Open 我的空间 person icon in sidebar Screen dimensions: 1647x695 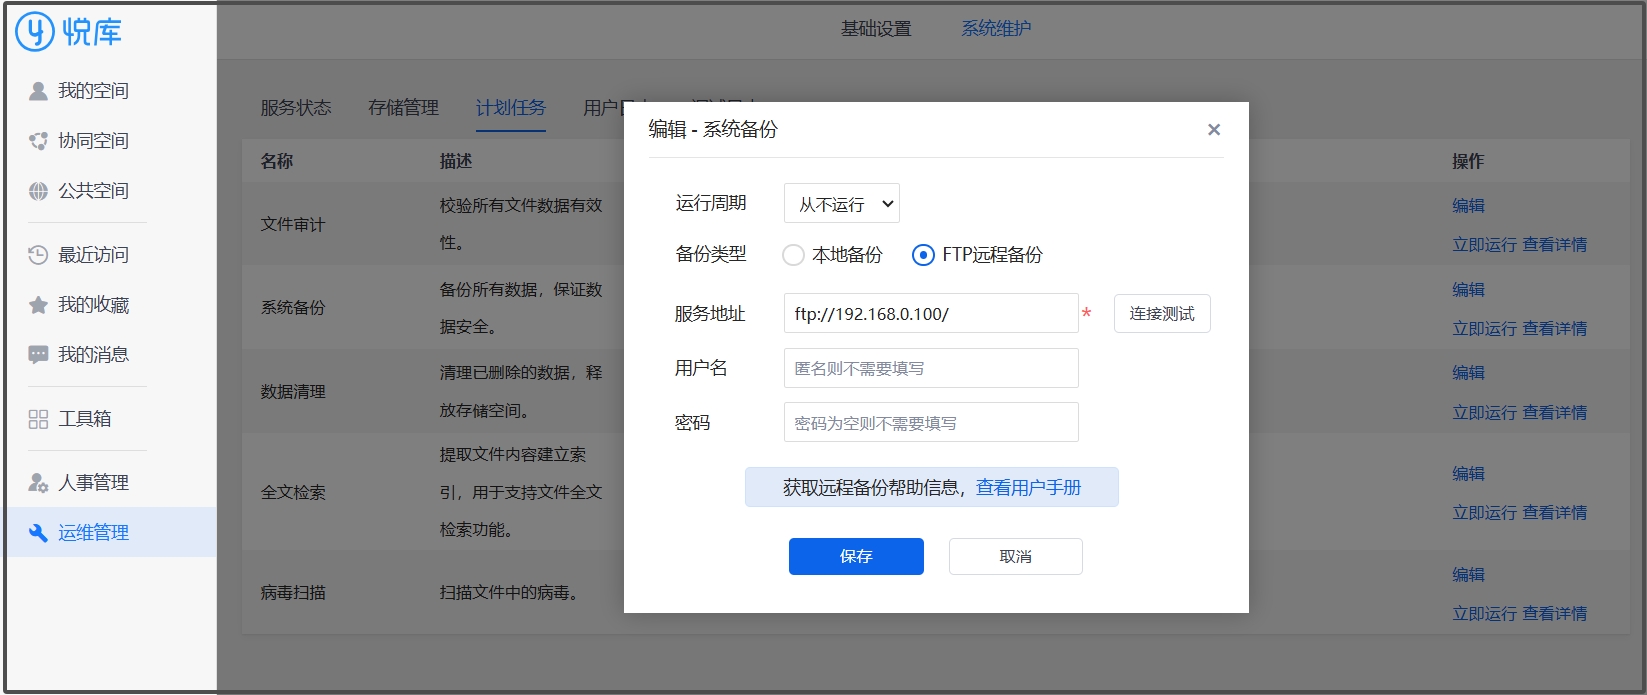pos(38,91)
